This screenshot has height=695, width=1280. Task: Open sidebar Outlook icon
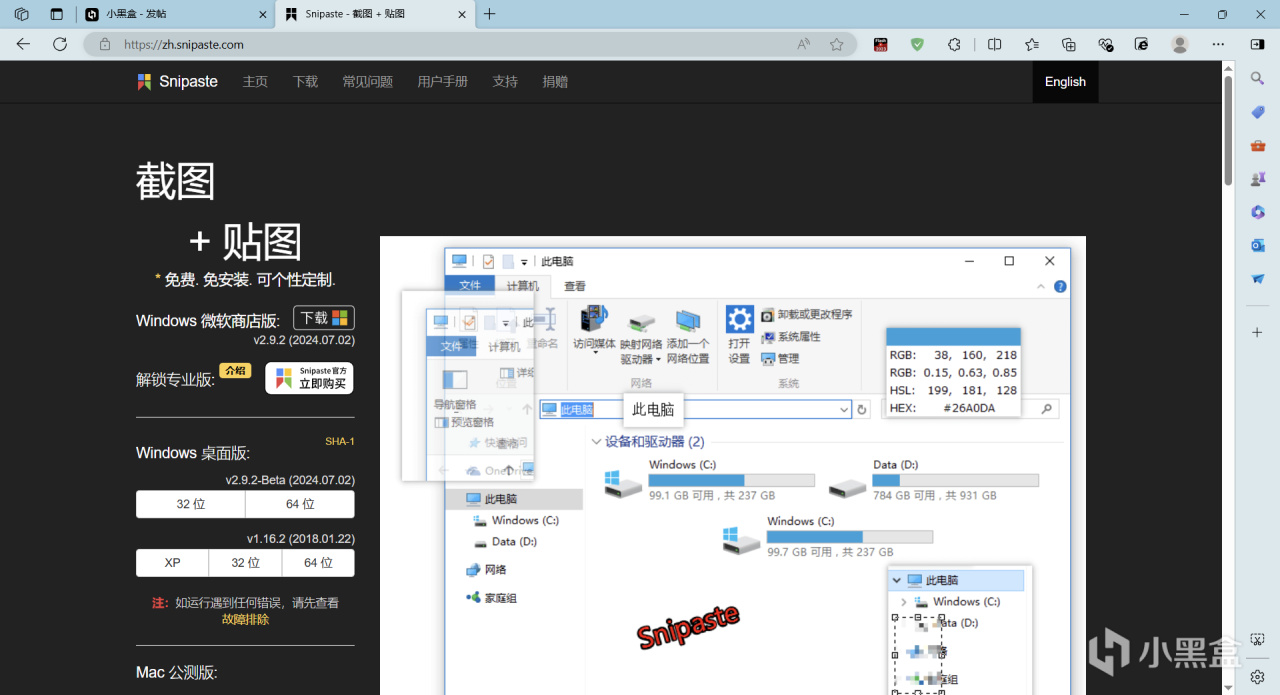click(1258, 245)
